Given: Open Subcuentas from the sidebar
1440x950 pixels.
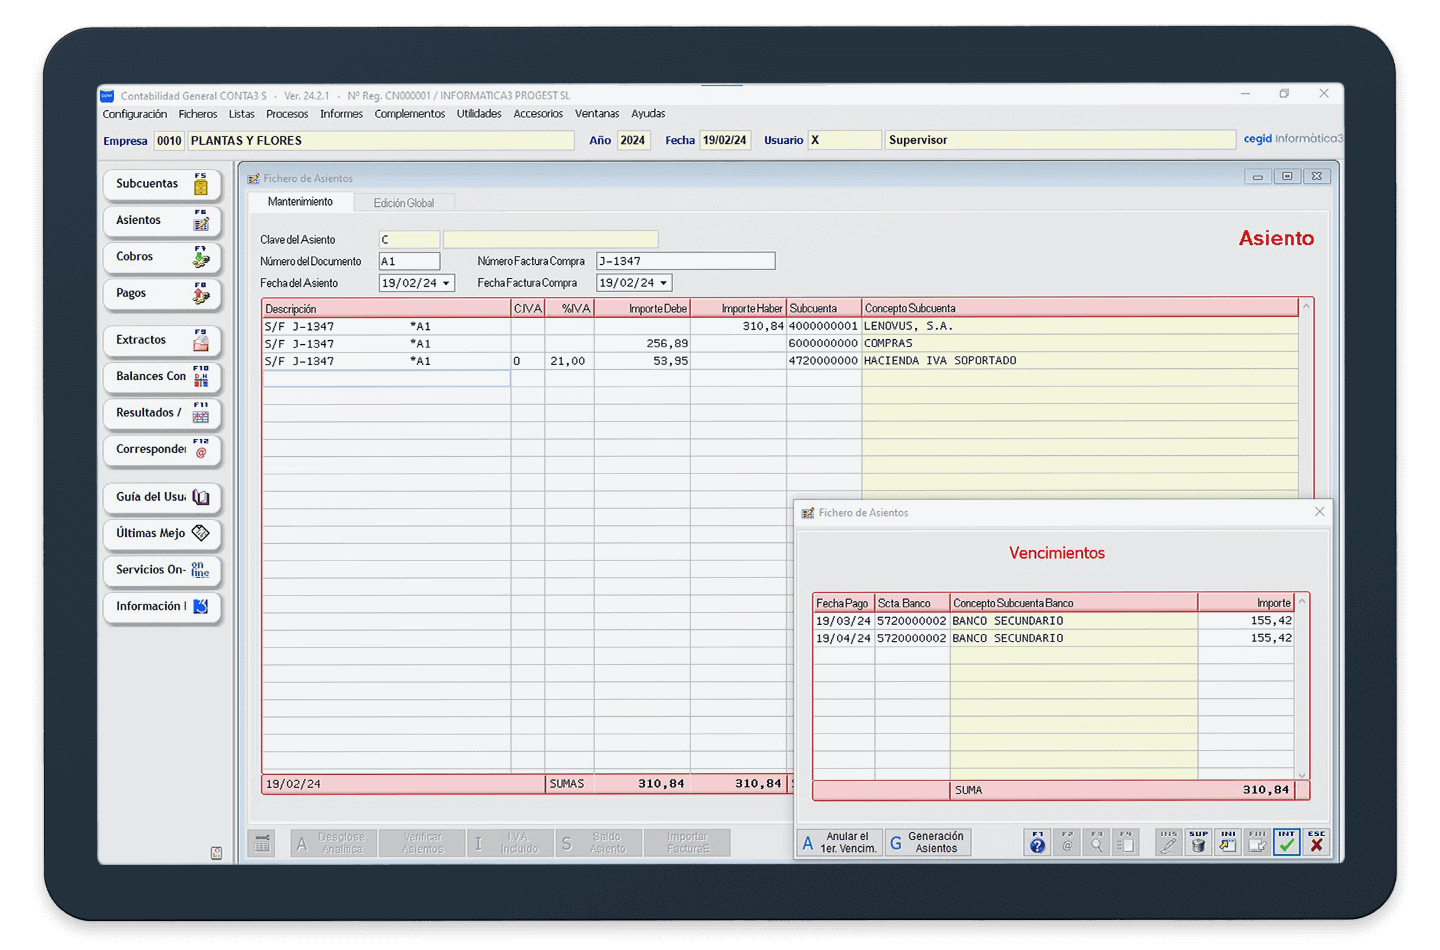Looking at the screenshot, I should [x=161, y=184].
